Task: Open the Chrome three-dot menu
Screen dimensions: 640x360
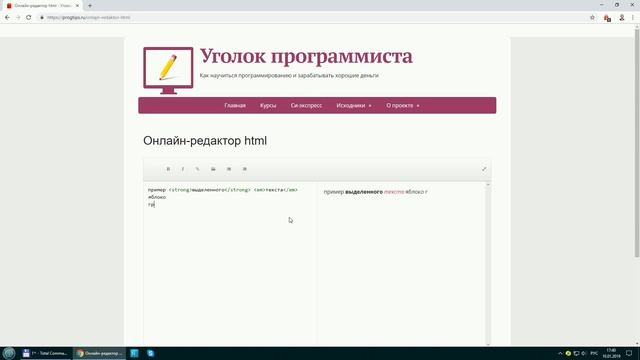Action: point(633,18)
